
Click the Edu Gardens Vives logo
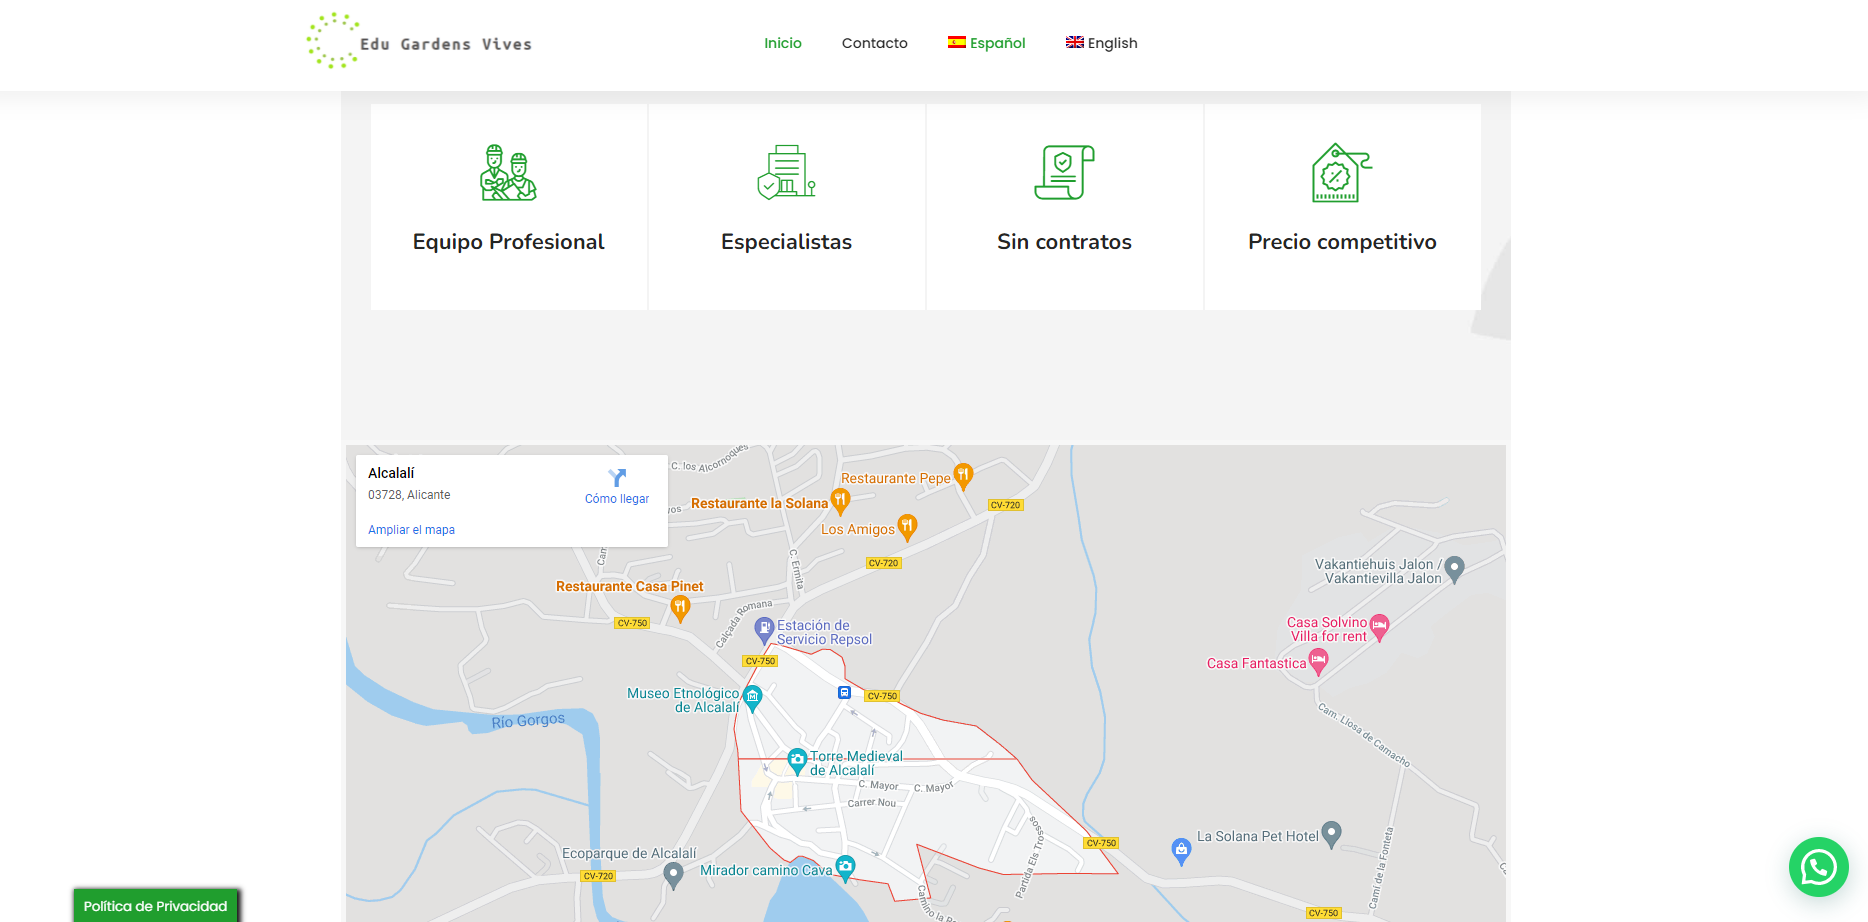(x=419, y=41)
